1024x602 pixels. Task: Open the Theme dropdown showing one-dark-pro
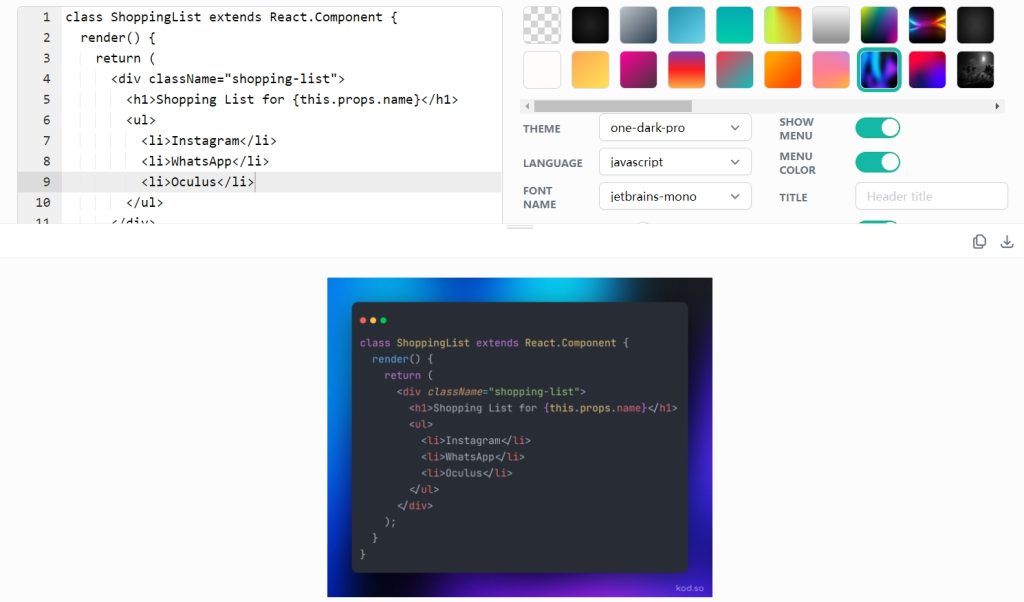click(675, 128)
